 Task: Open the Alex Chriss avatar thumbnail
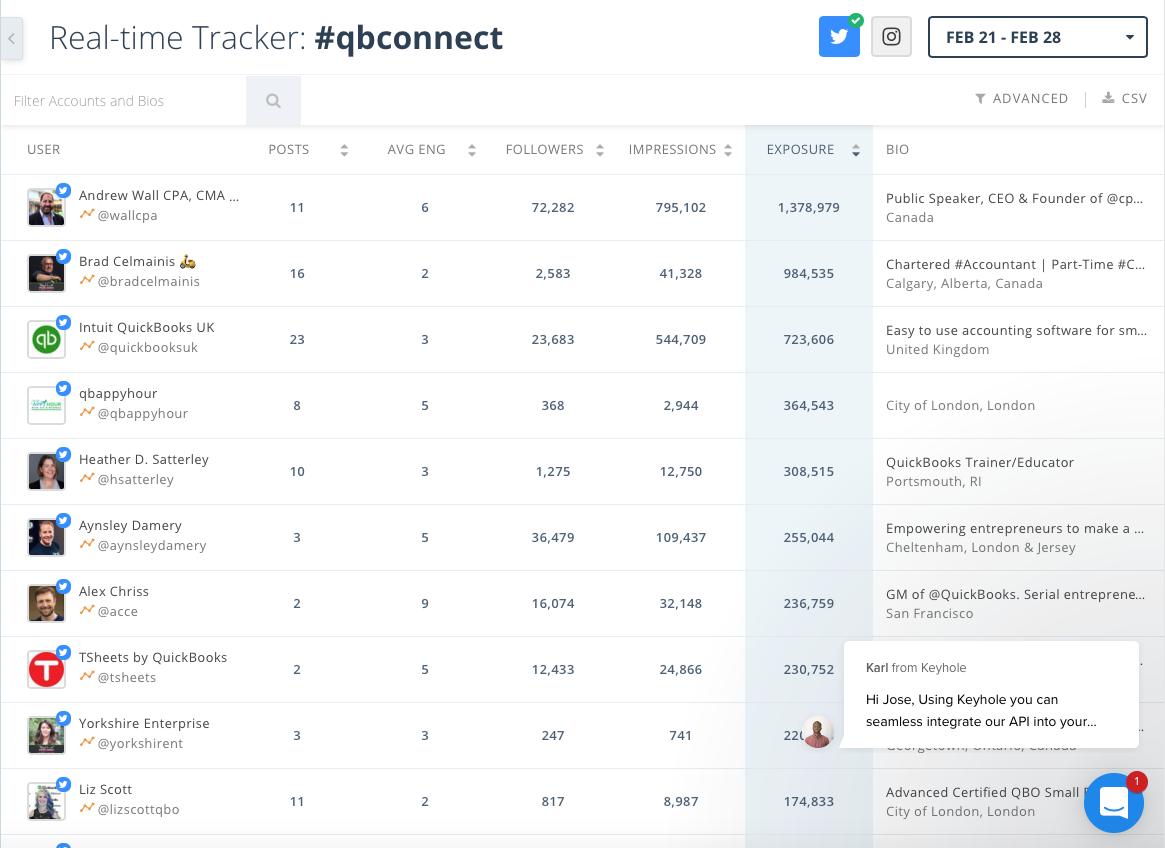(x=46, y=603)
